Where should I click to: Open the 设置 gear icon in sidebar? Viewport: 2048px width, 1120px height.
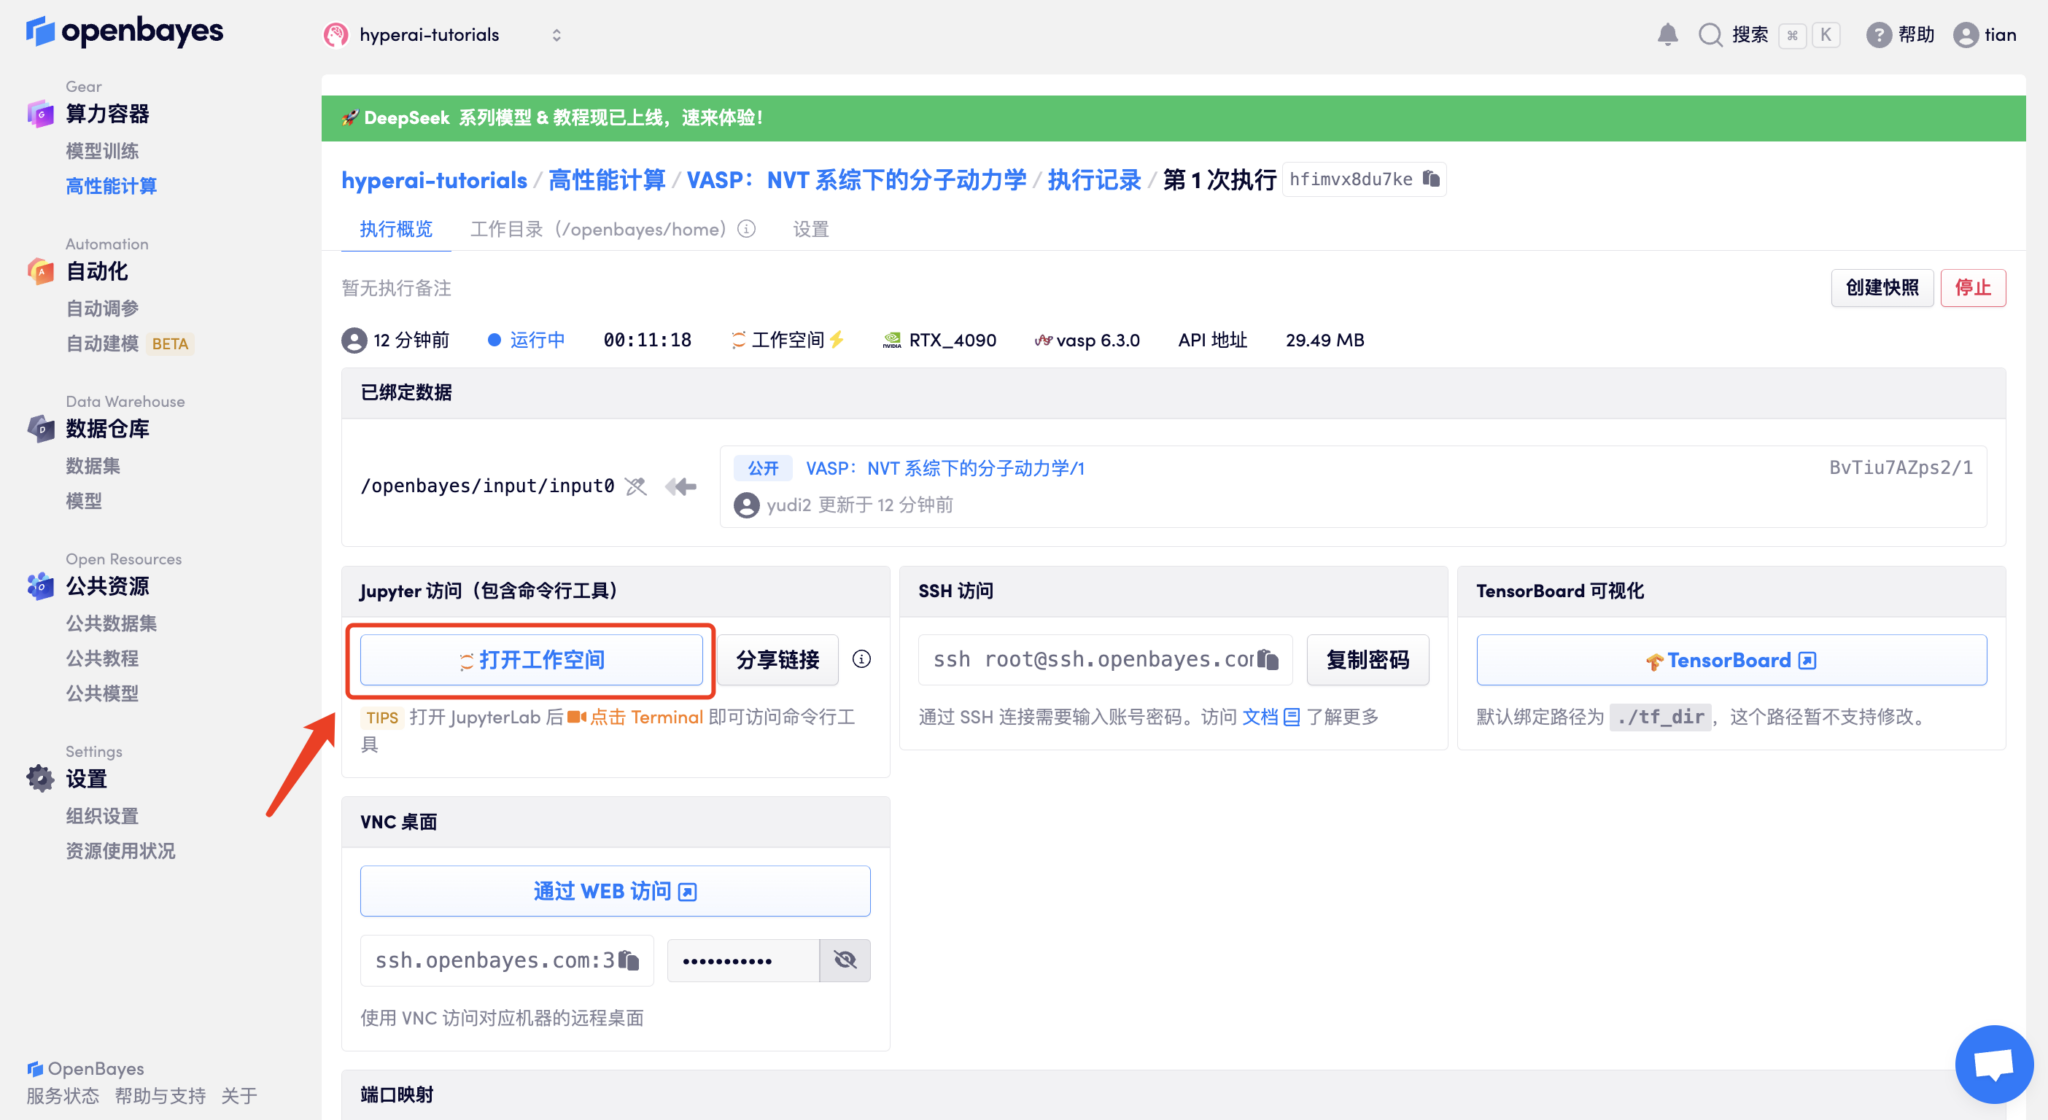pyautogui.click(x=40, y=779)
